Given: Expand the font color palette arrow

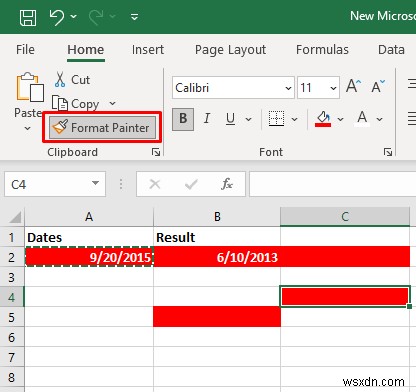Looking at the screenshot, I should pyautogui.click(x=379, y=119).
